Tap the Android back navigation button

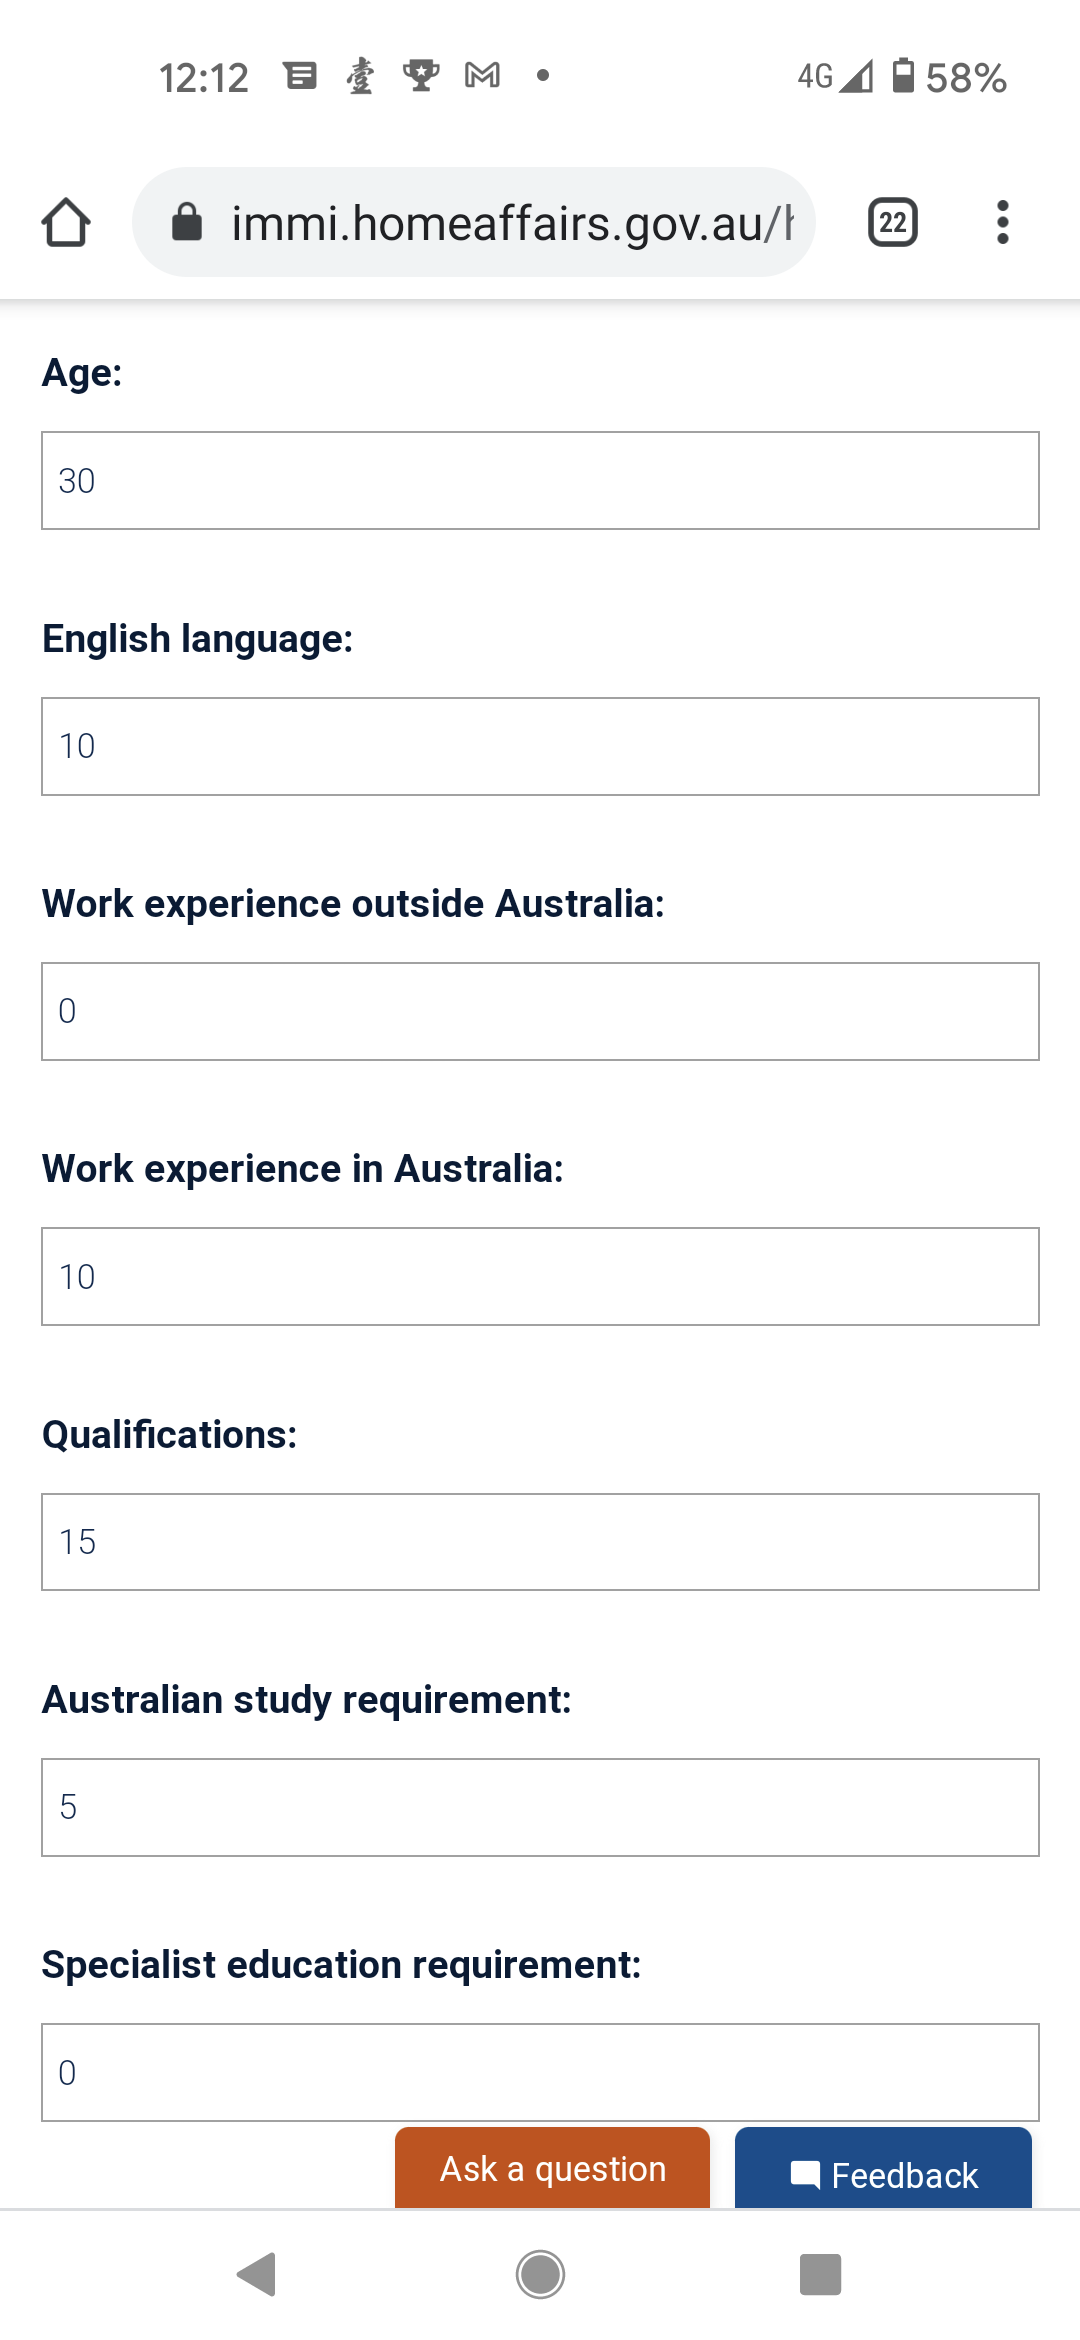[257, 2275]
